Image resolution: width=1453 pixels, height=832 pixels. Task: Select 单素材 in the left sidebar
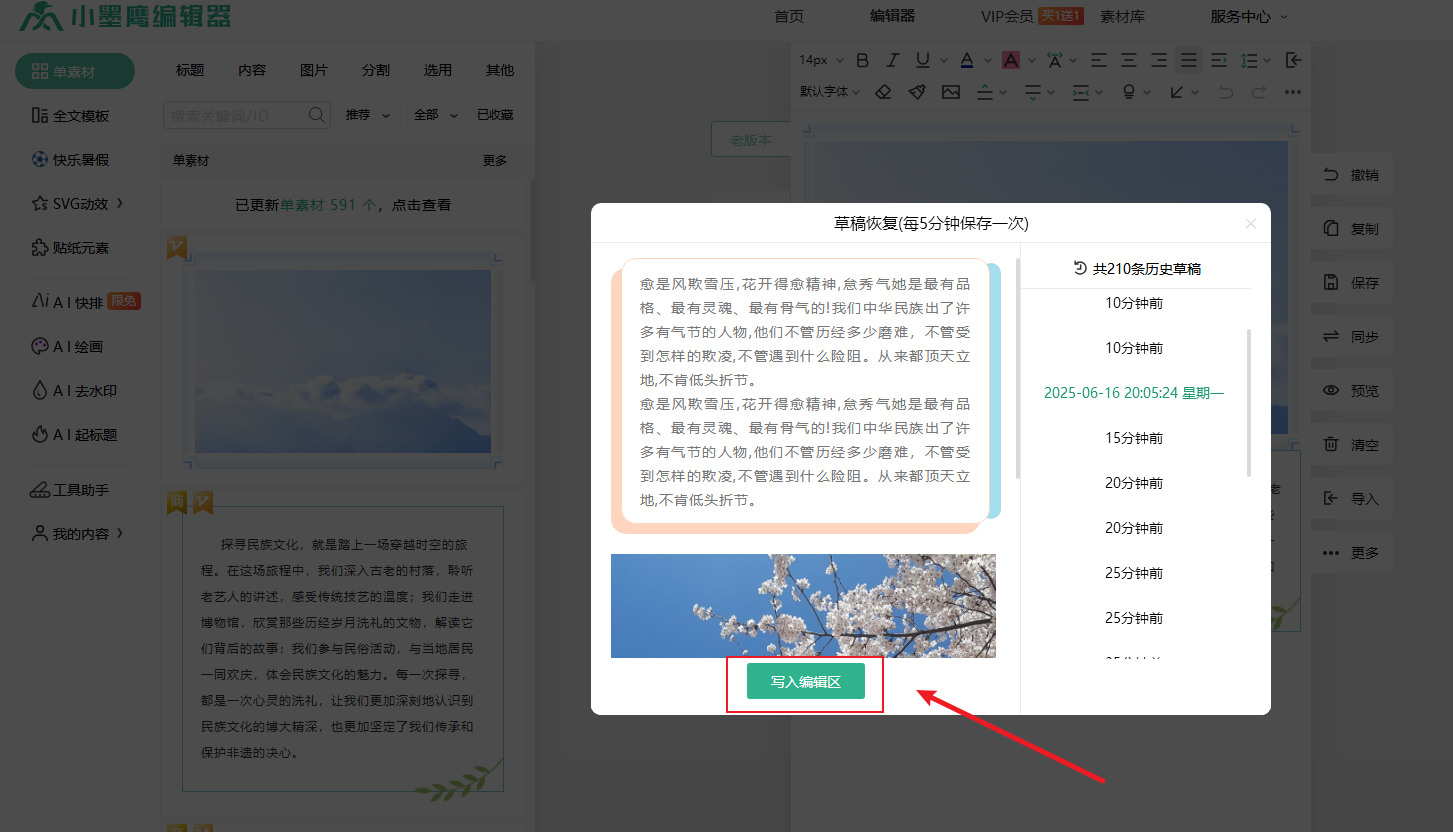(75, 71)
